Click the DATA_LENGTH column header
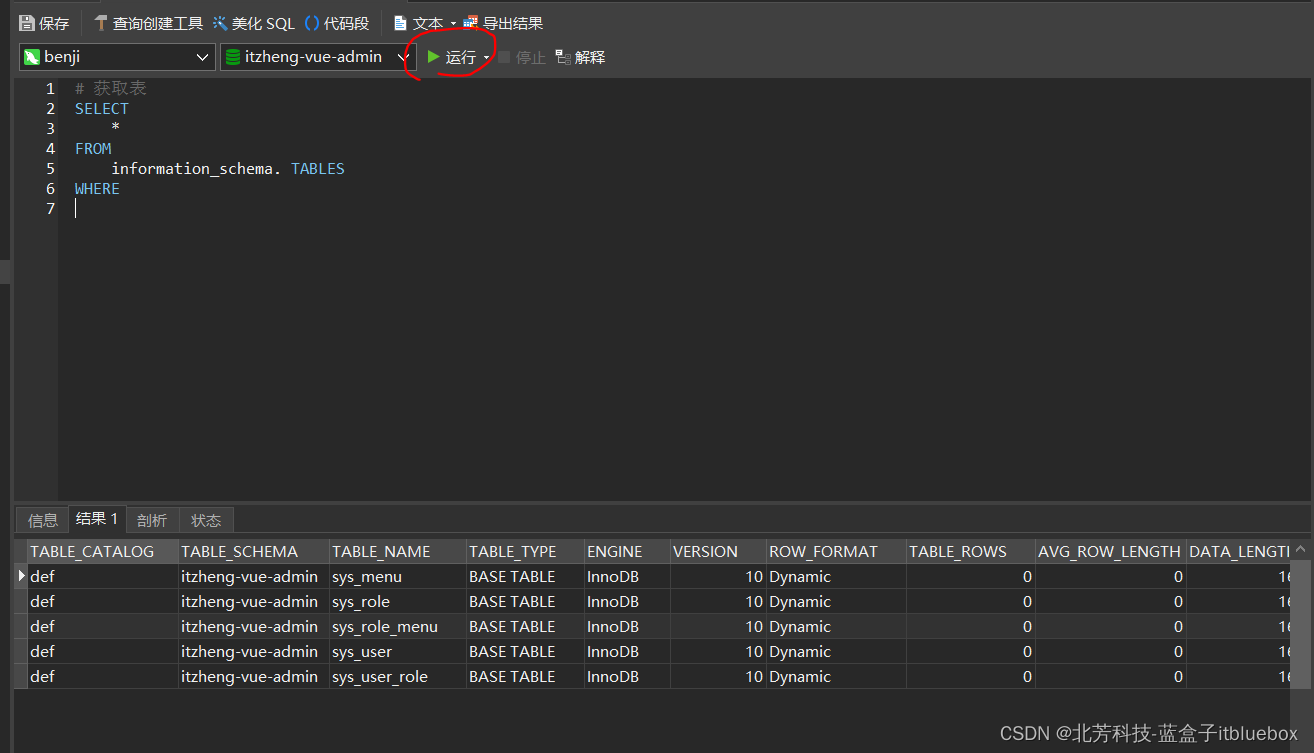Viewport: 1314px width, 753px height. (x=1240, y=551)
